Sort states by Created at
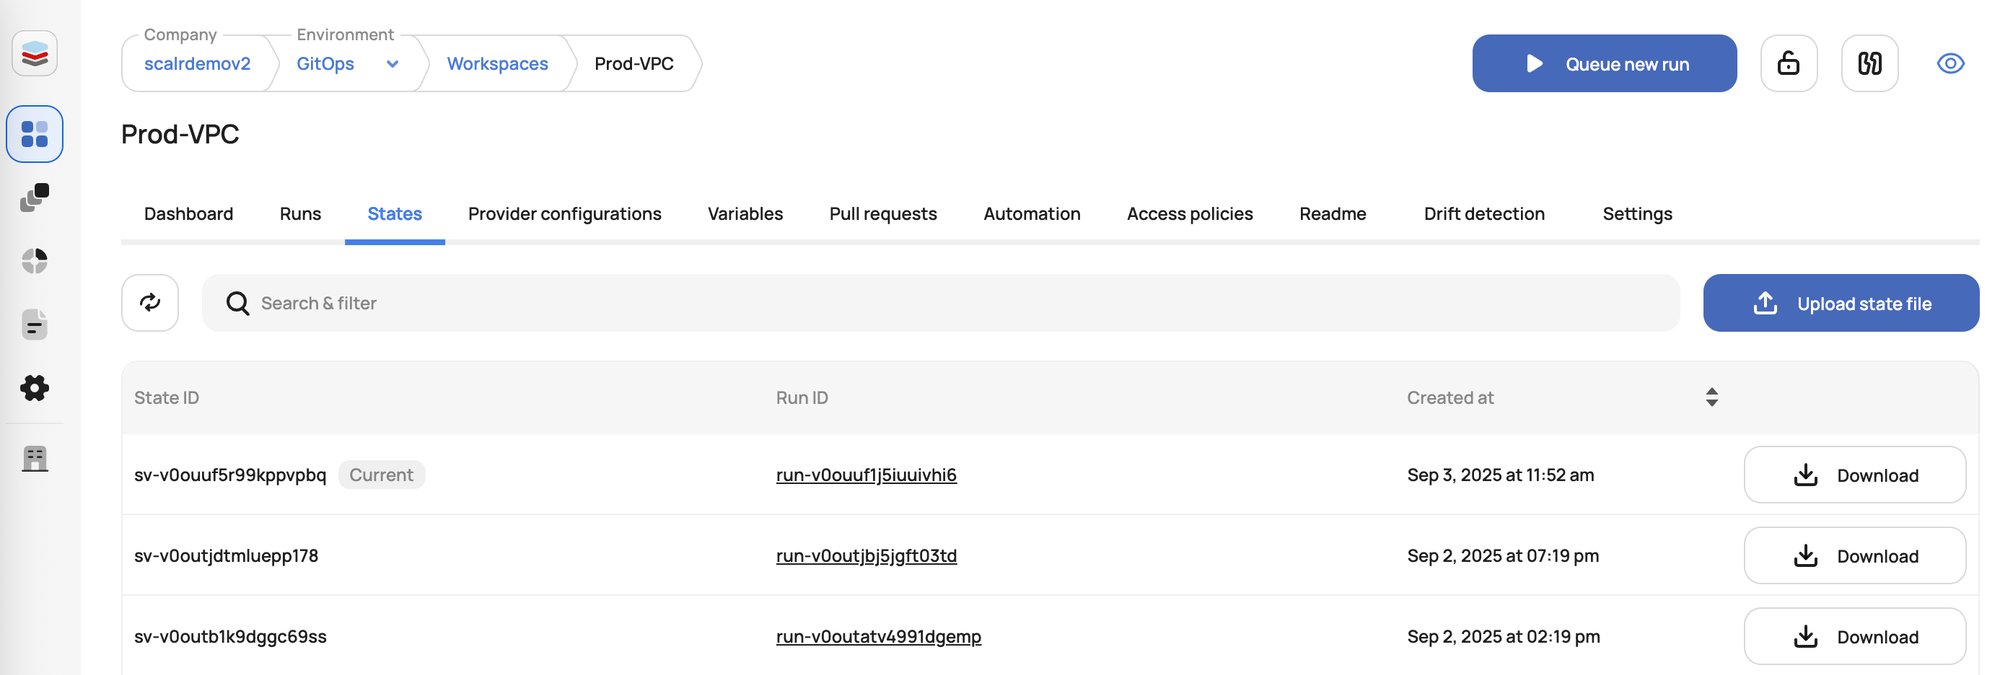The image size is (2000, 675). click(1711, 397)
